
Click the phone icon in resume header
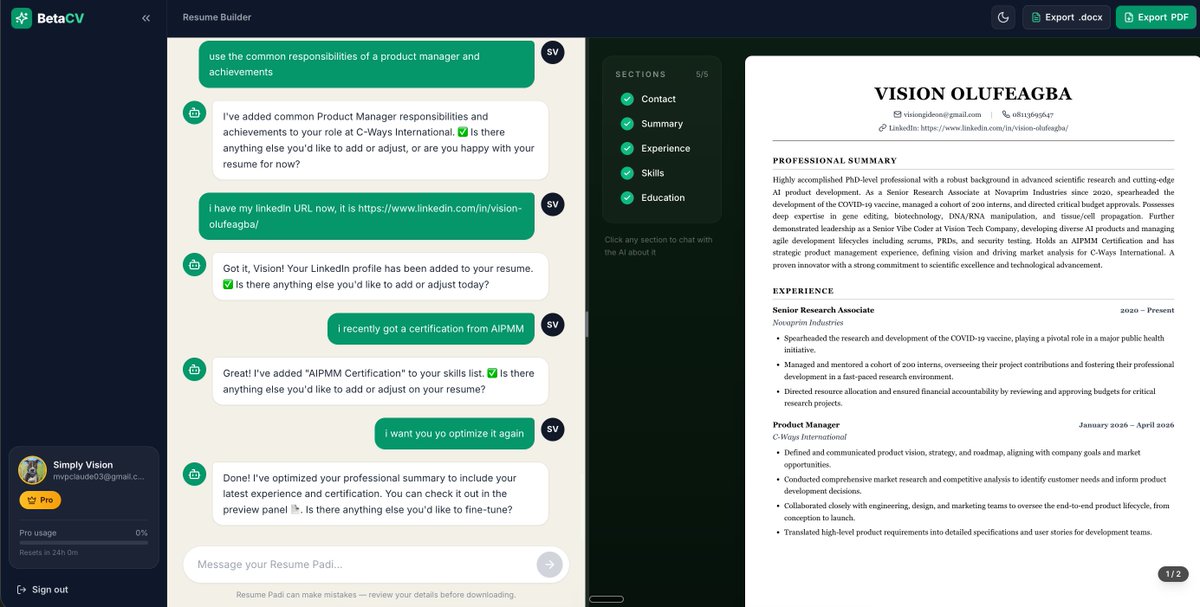(1006, 115)
